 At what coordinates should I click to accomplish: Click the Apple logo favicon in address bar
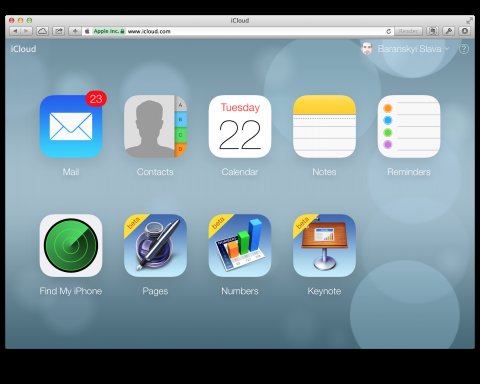[87, 31]
